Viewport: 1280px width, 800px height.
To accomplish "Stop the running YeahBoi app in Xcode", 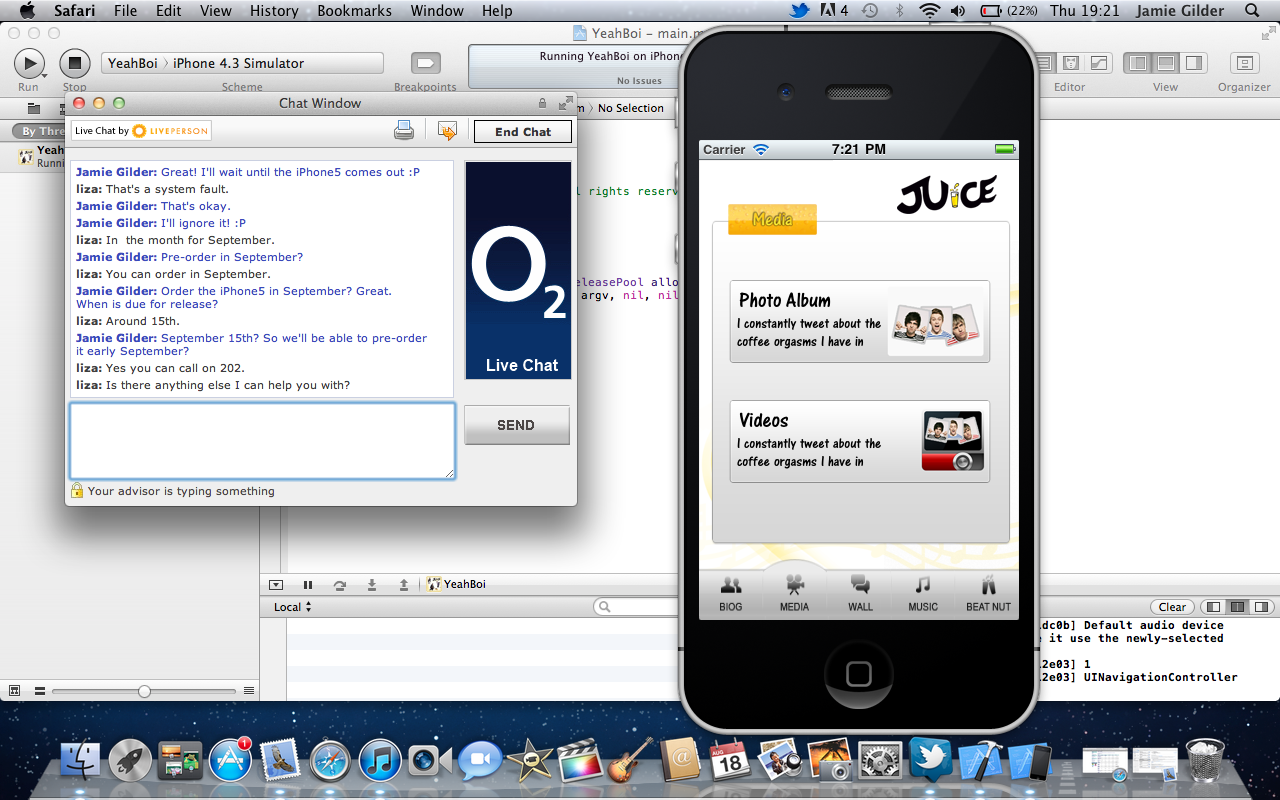I will pyautogui.click(x=75, y=64).
